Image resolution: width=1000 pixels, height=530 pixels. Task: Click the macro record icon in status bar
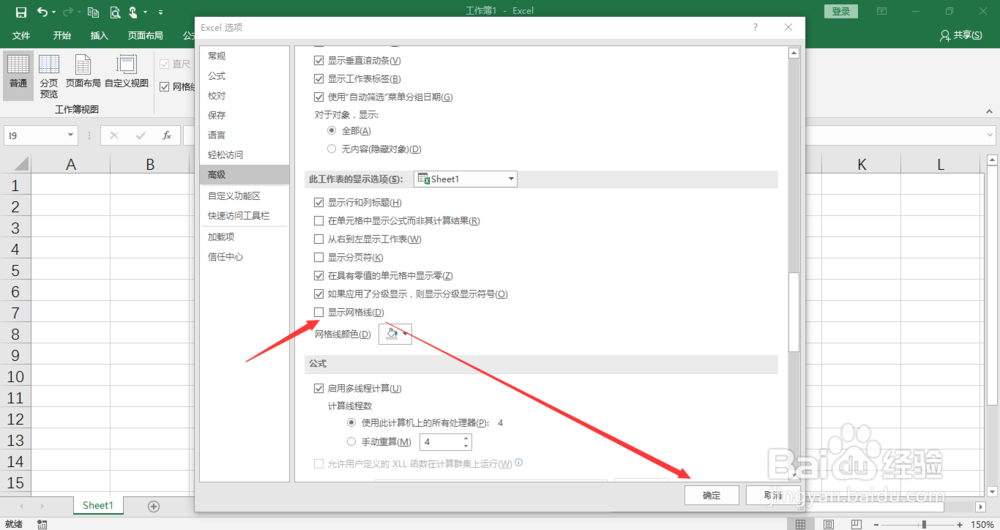pyautogui.click(x=42, y=524)
